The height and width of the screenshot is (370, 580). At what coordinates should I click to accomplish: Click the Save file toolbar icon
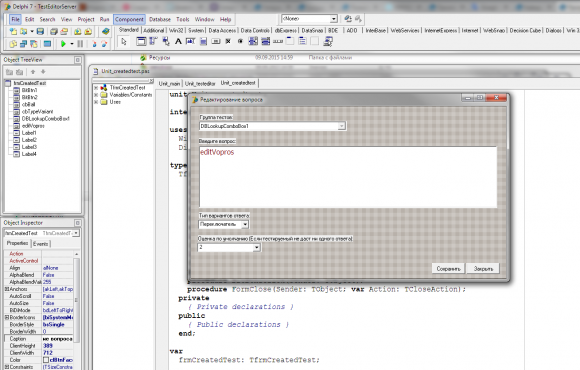tap(41, 31)
